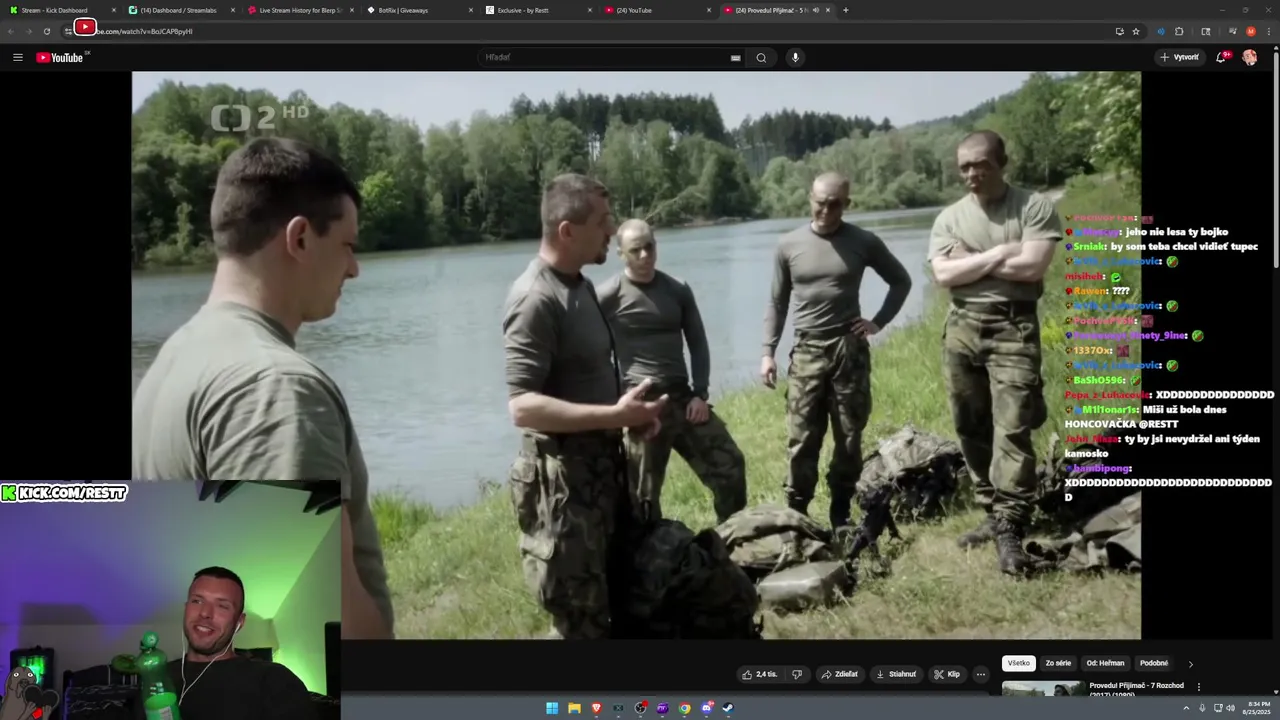Open options menu for Provedul Přijímač 7 video
1280x720 pixels.
(1198, 687)
